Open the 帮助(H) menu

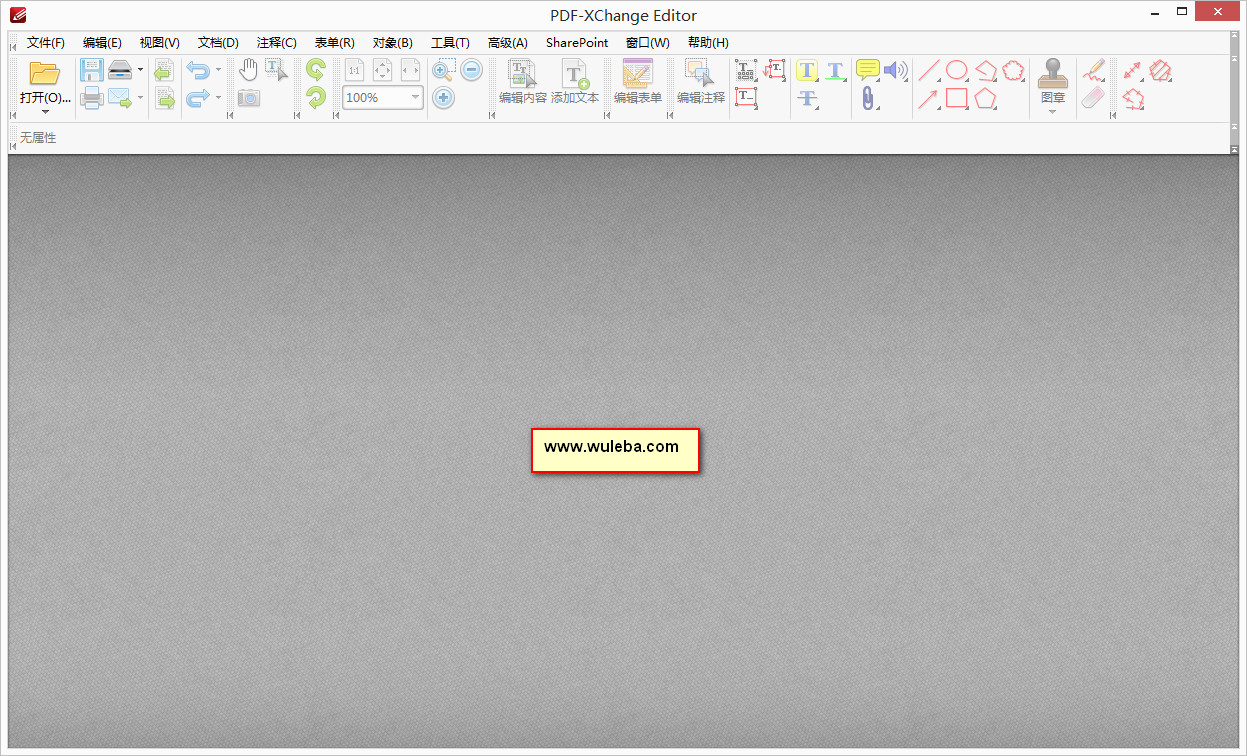point(708,43)
